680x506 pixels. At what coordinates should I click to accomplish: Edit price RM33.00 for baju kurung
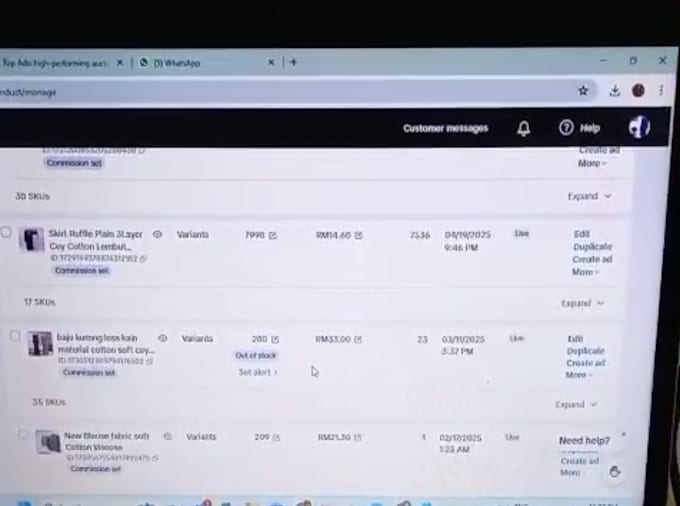point(358,340)
